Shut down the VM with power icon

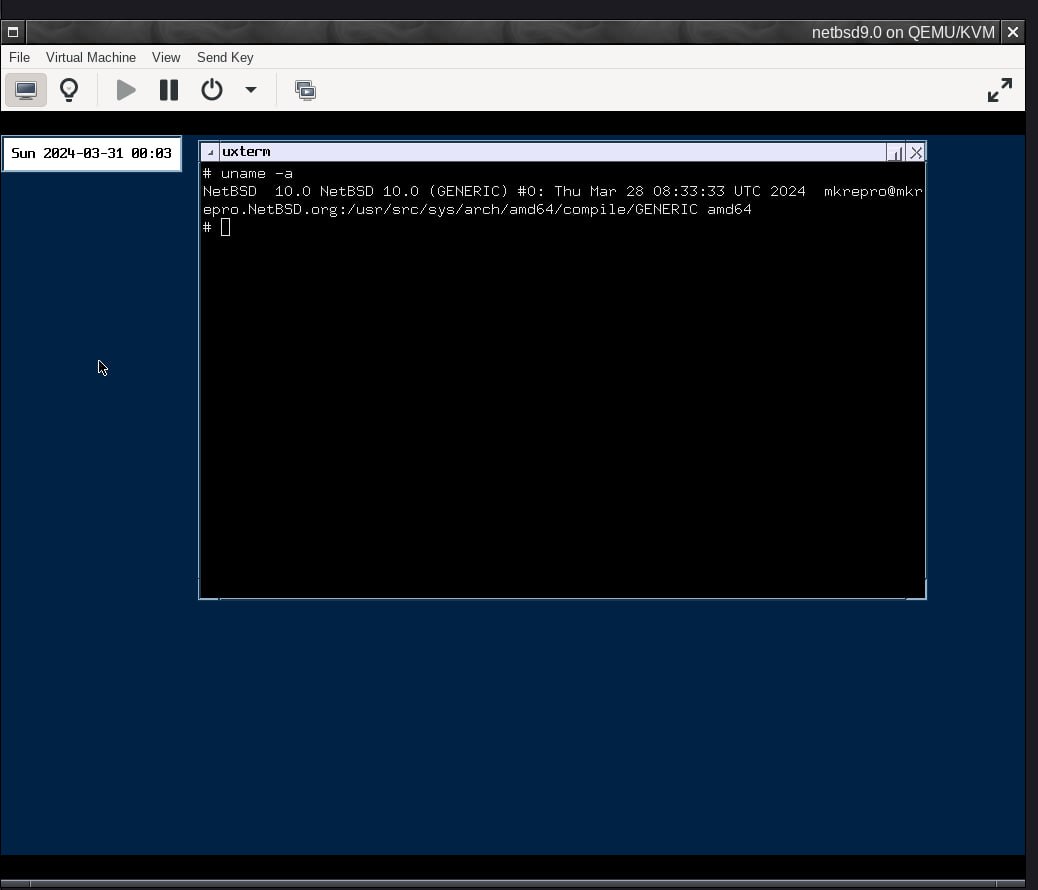click(212, 90)
